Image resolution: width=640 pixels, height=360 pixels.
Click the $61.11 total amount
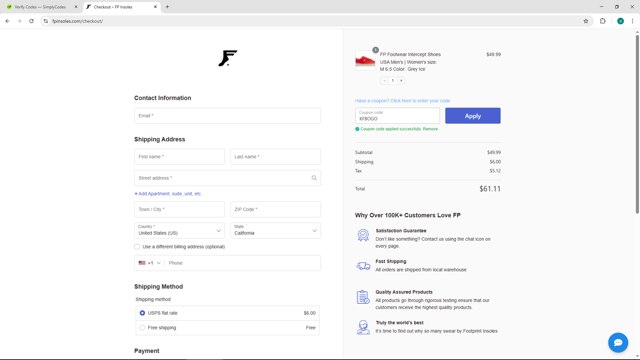tap(490, 189)
